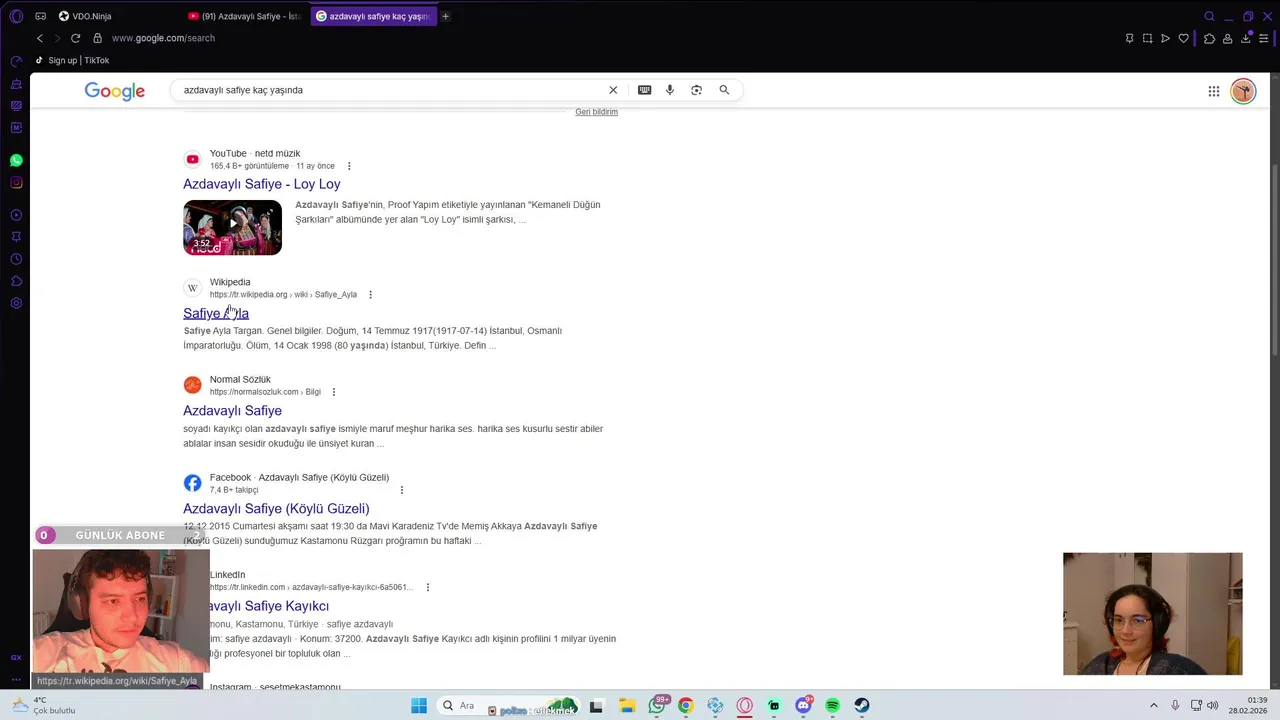The image size is (1280, 720).
Task: Open weather widget 4°C Çok bulutlu
Action: click(43, 706)
